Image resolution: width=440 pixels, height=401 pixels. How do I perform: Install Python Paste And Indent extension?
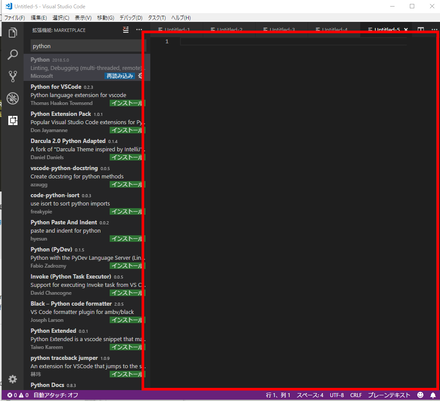127,239
